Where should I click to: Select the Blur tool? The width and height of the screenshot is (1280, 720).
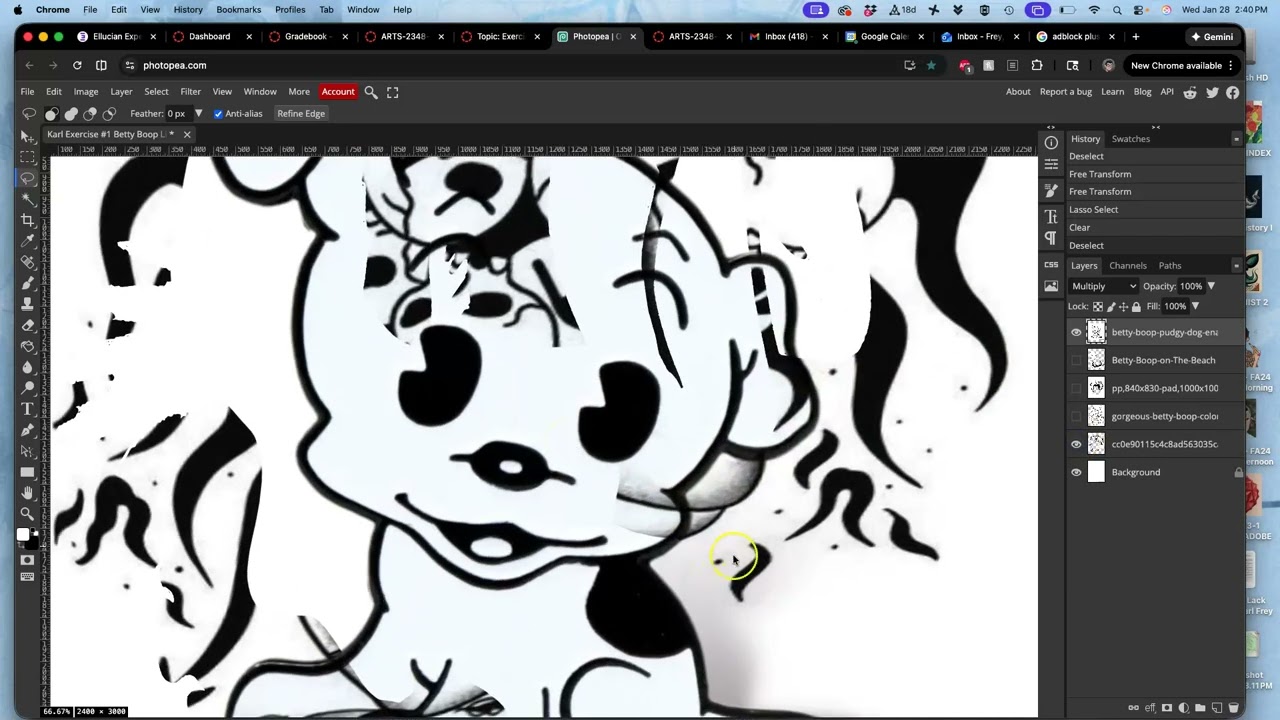(28, 367)
